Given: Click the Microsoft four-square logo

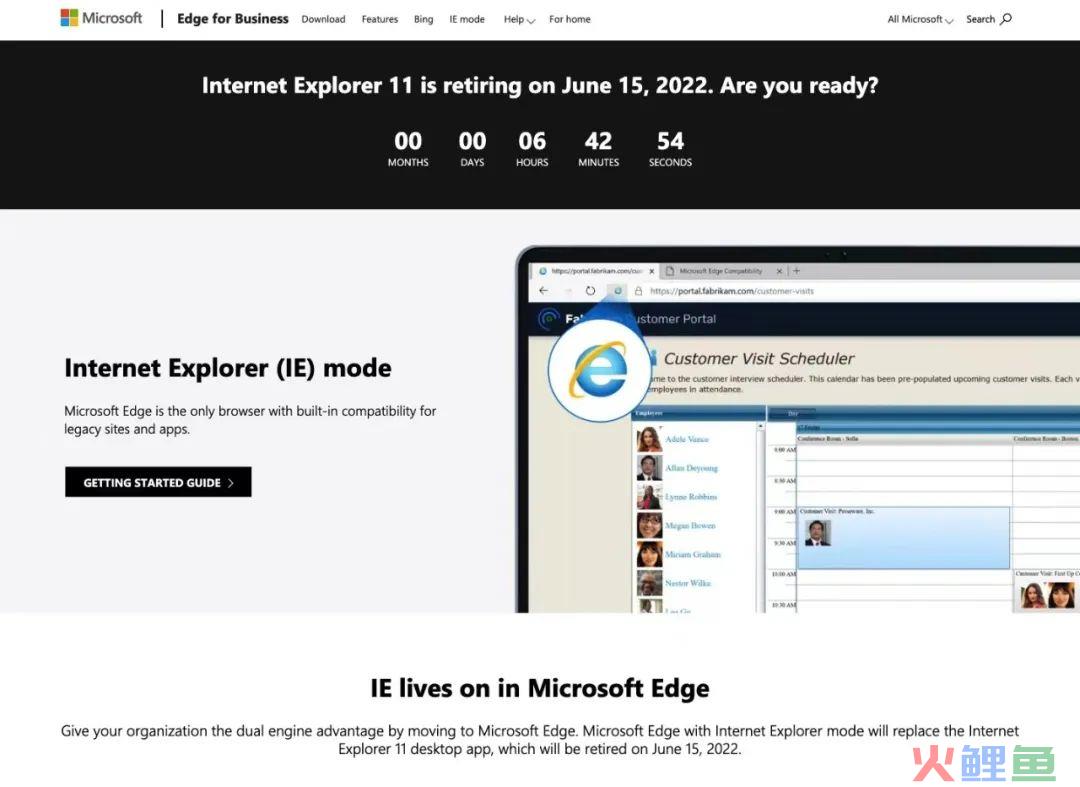Looking at the screenshot, I should (69, 18).
